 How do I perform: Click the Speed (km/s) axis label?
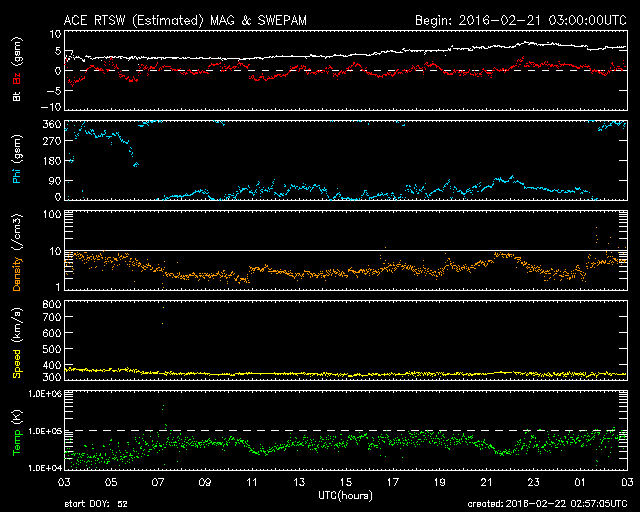pos(16,342)
